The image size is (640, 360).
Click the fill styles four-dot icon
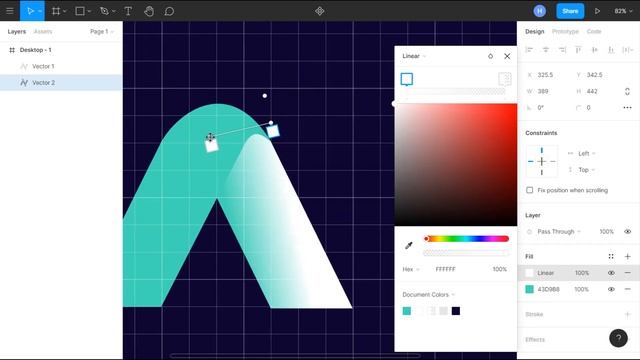611,256
